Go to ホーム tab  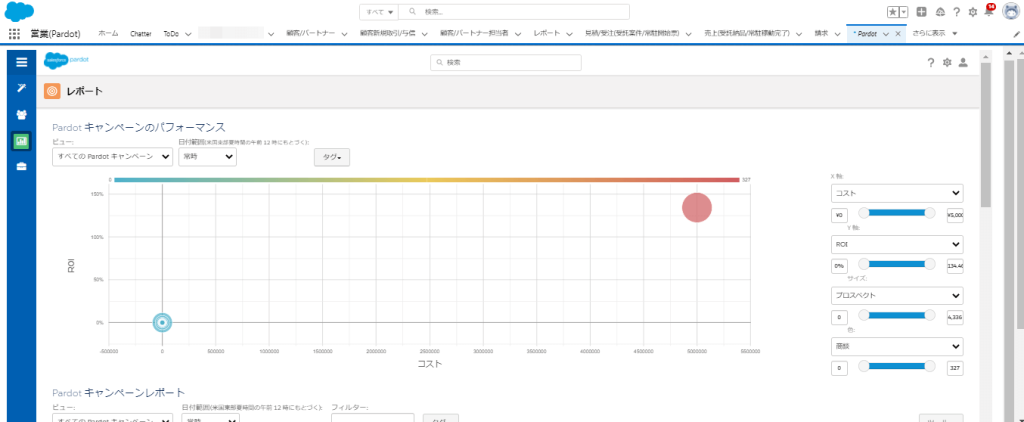pos(108,33)
